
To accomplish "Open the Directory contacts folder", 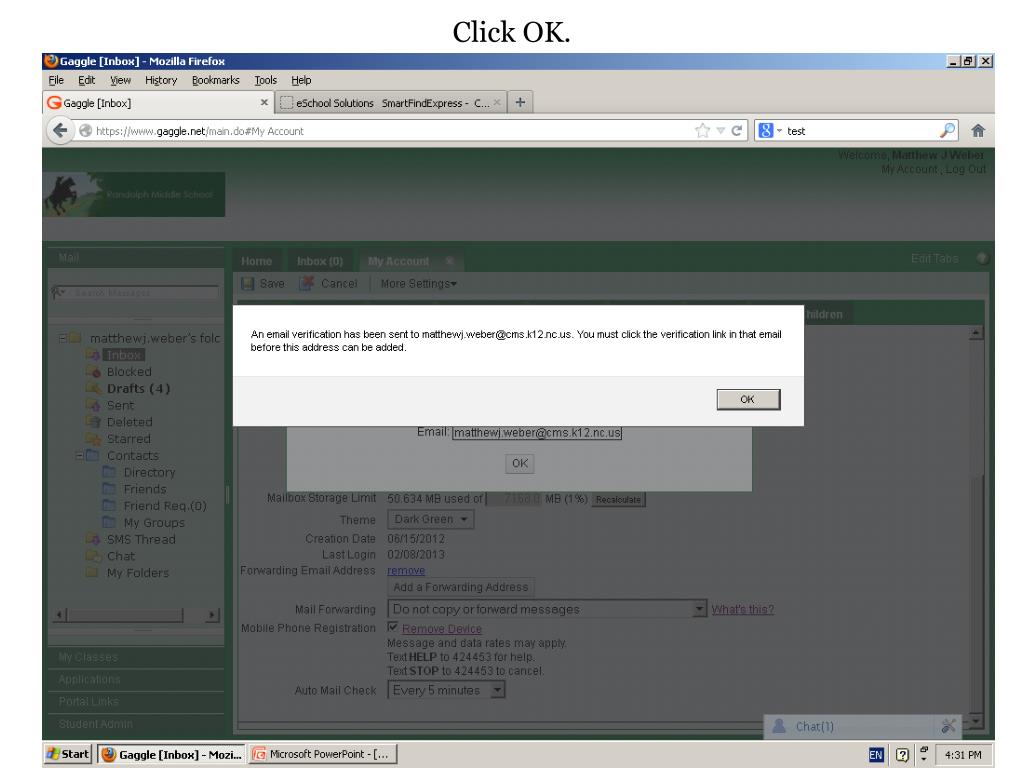I will 150,472.
